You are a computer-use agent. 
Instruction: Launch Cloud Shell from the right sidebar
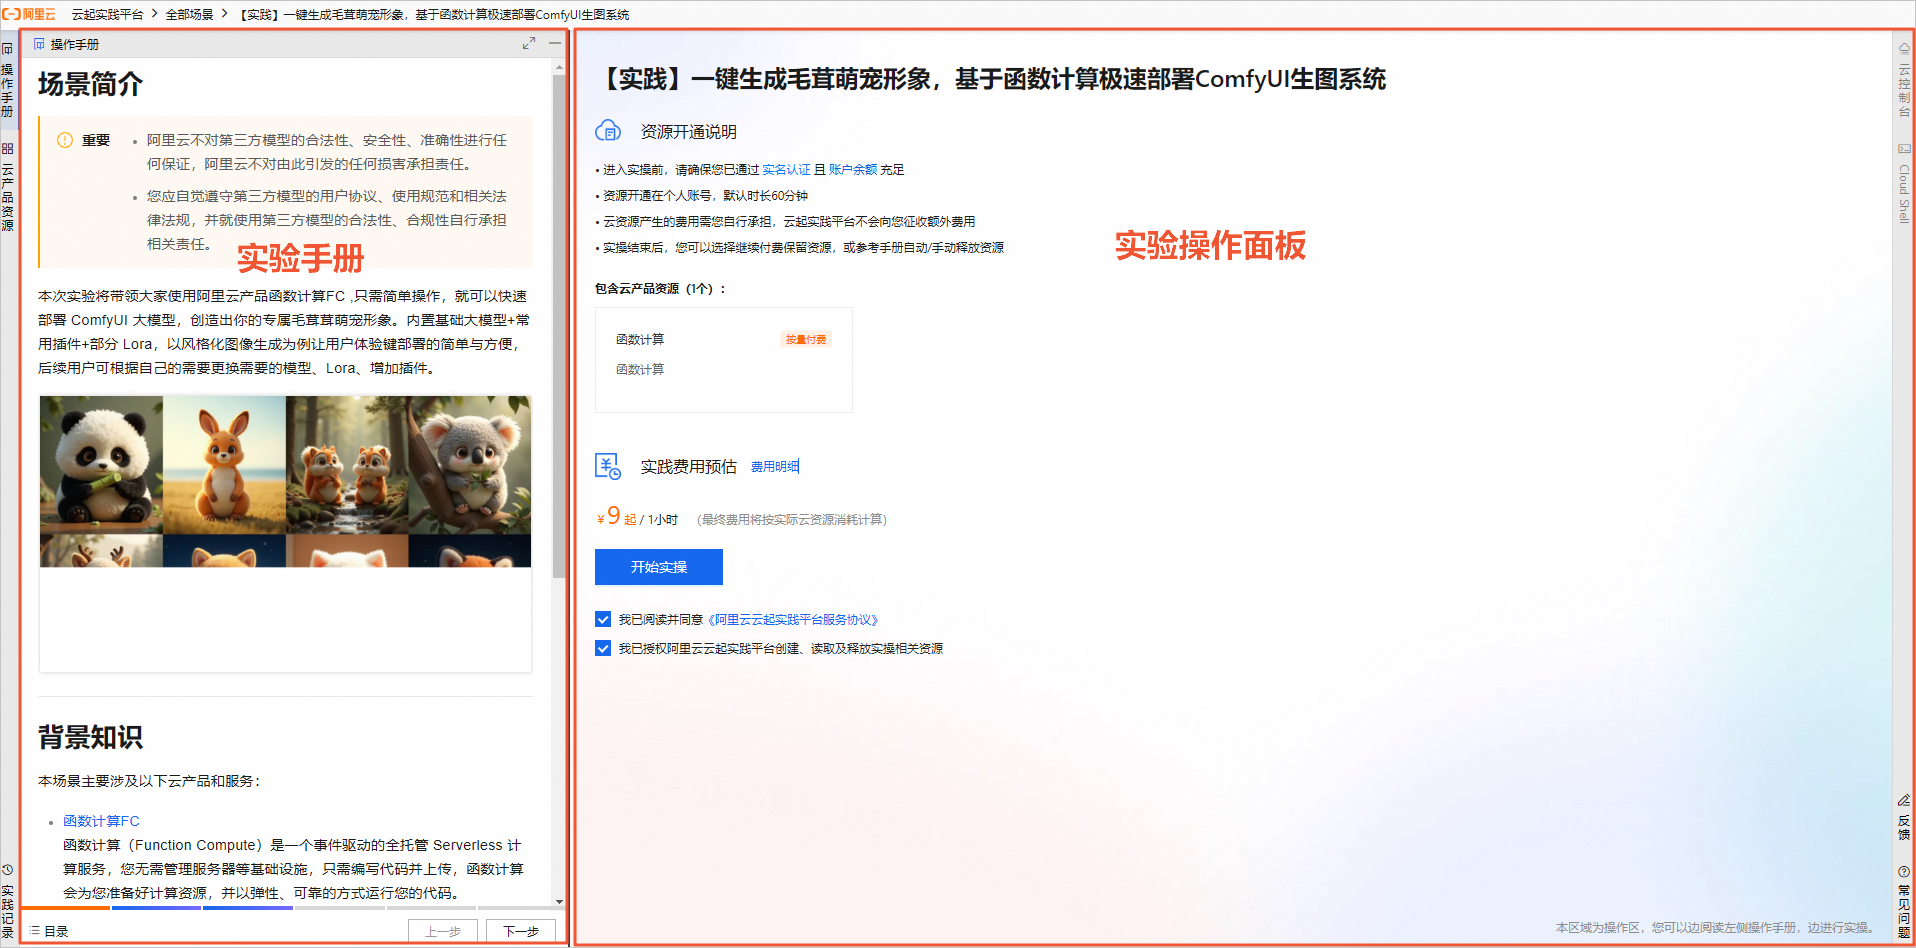(1904, 183)
